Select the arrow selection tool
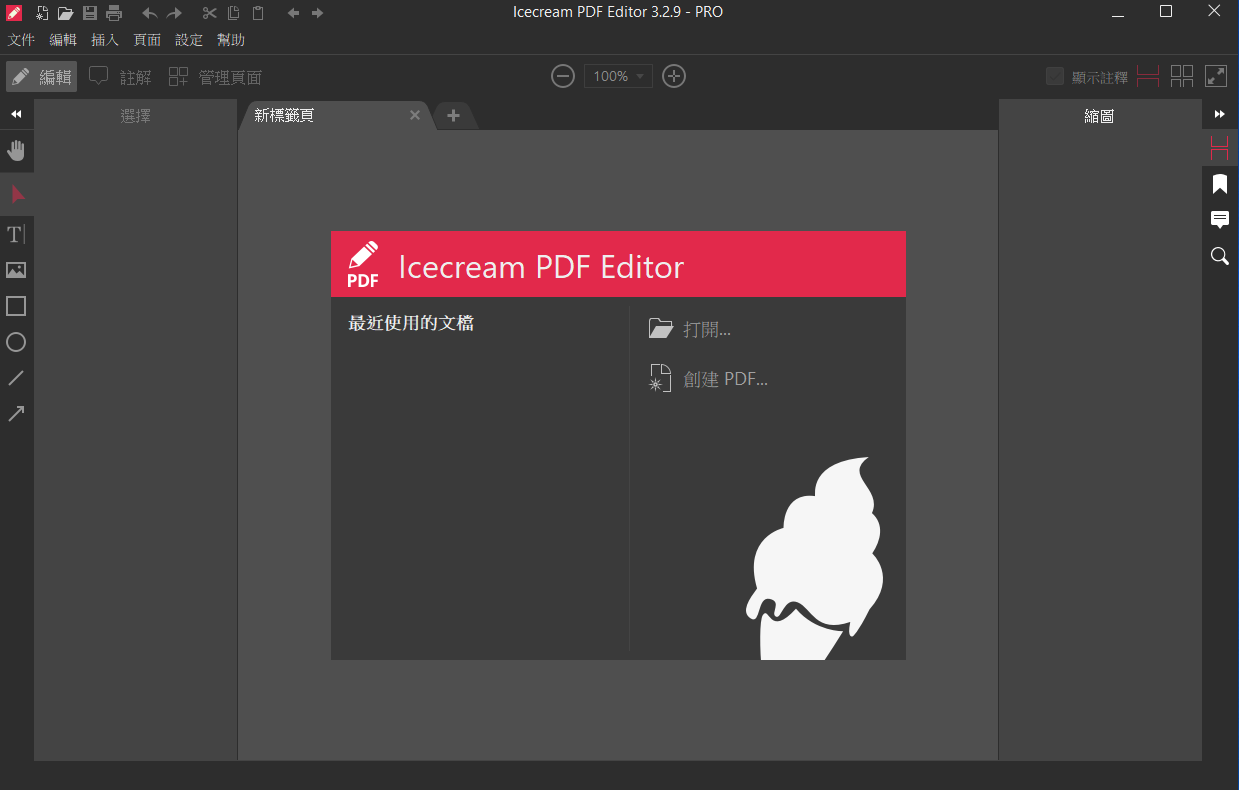Image resolution: width=1239 pixels, height=790 pixels. click(16, 194)
